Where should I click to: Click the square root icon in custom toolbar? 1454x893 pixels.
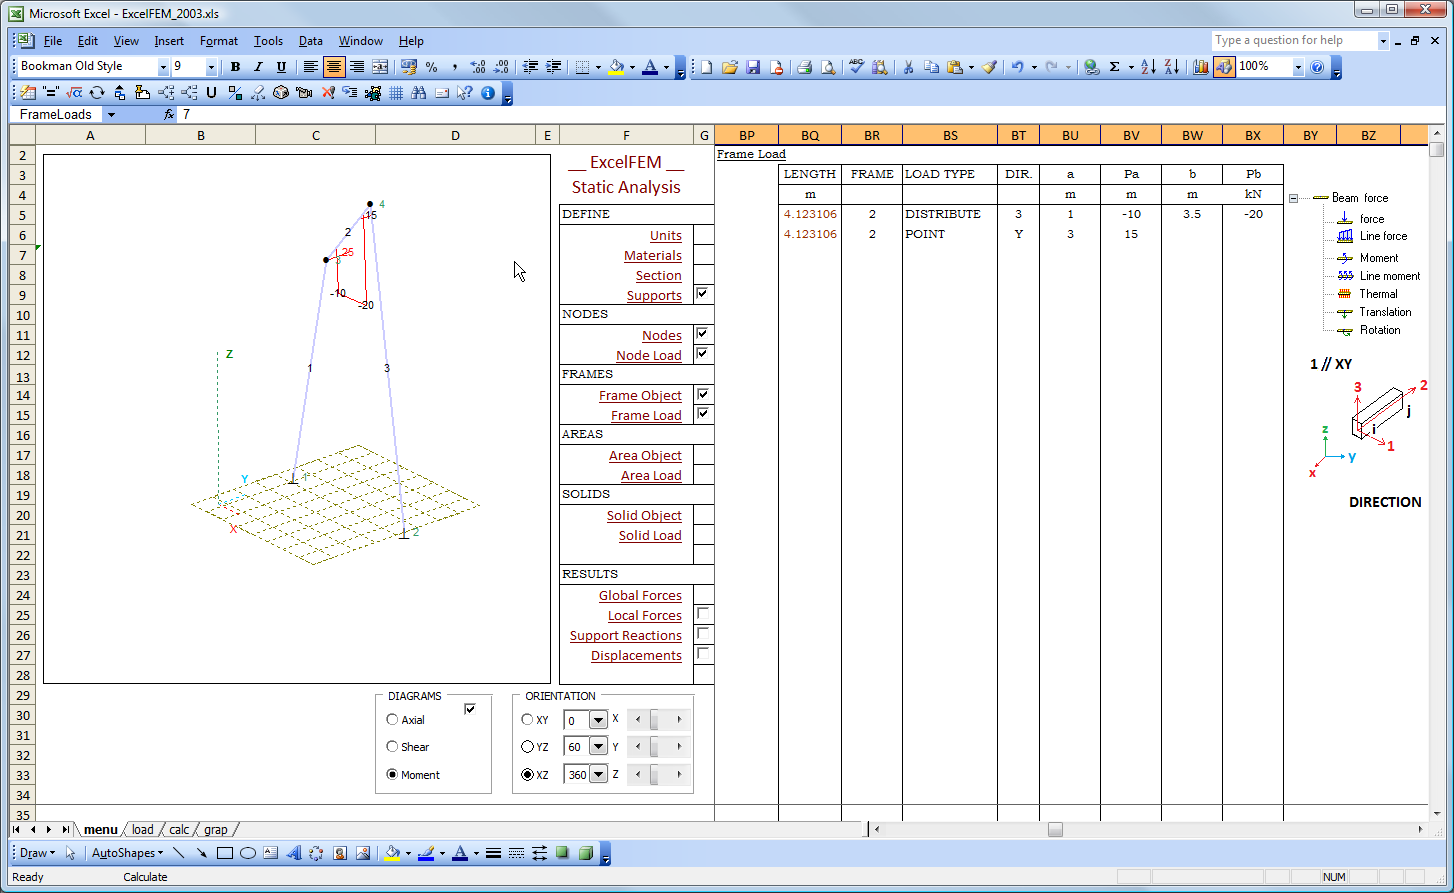pyautogui.click(x=74, y=93)
